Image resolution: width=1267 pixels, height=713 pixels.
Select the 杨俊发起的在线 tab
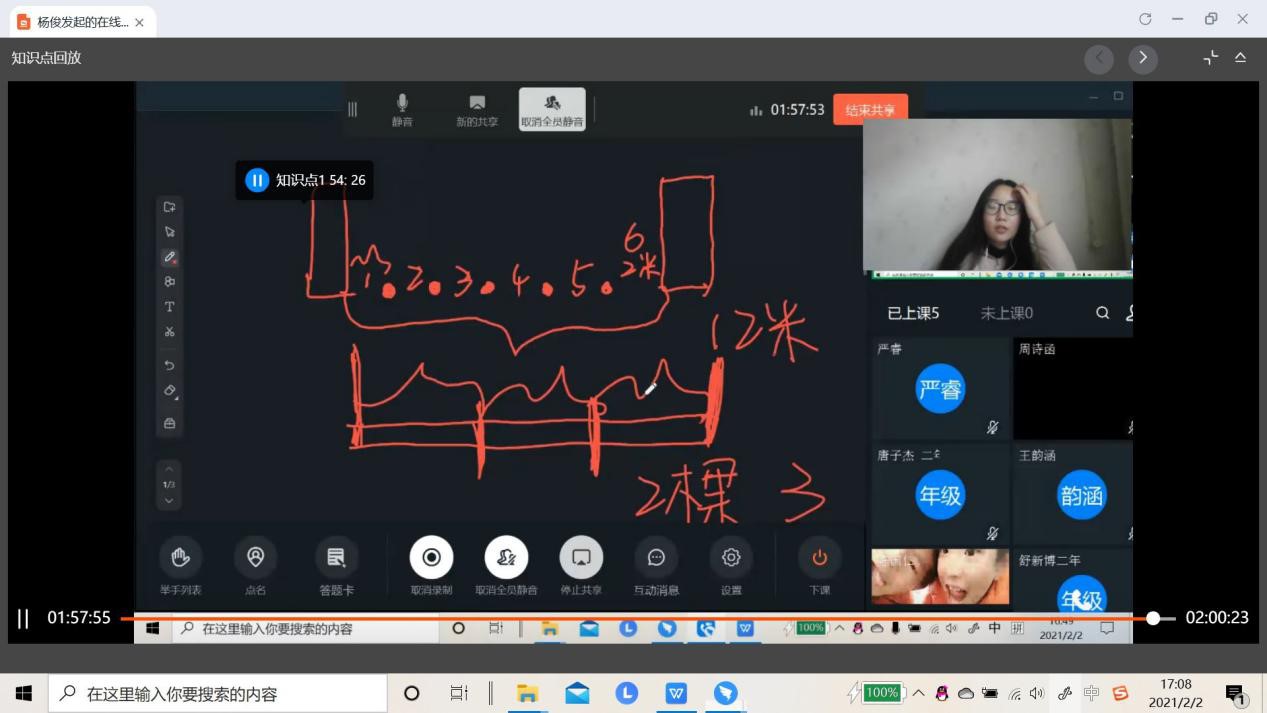pyautogui.click(x=81, y=22)
